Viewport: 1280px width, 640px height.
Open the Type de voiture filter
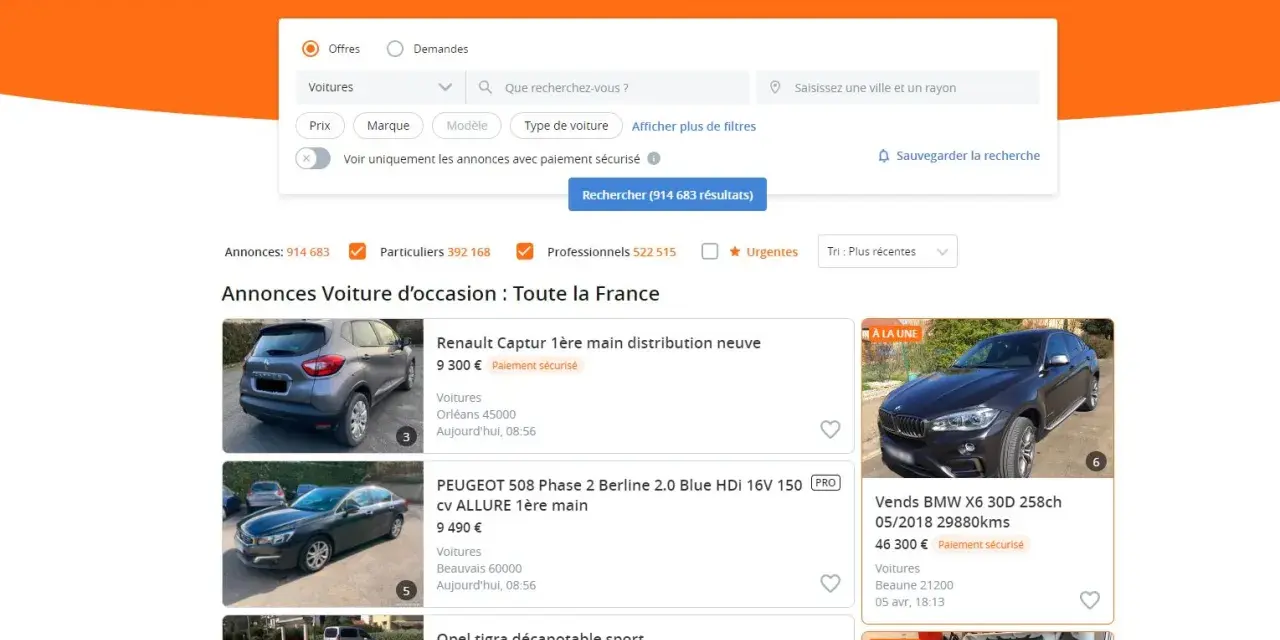(566, 126)
